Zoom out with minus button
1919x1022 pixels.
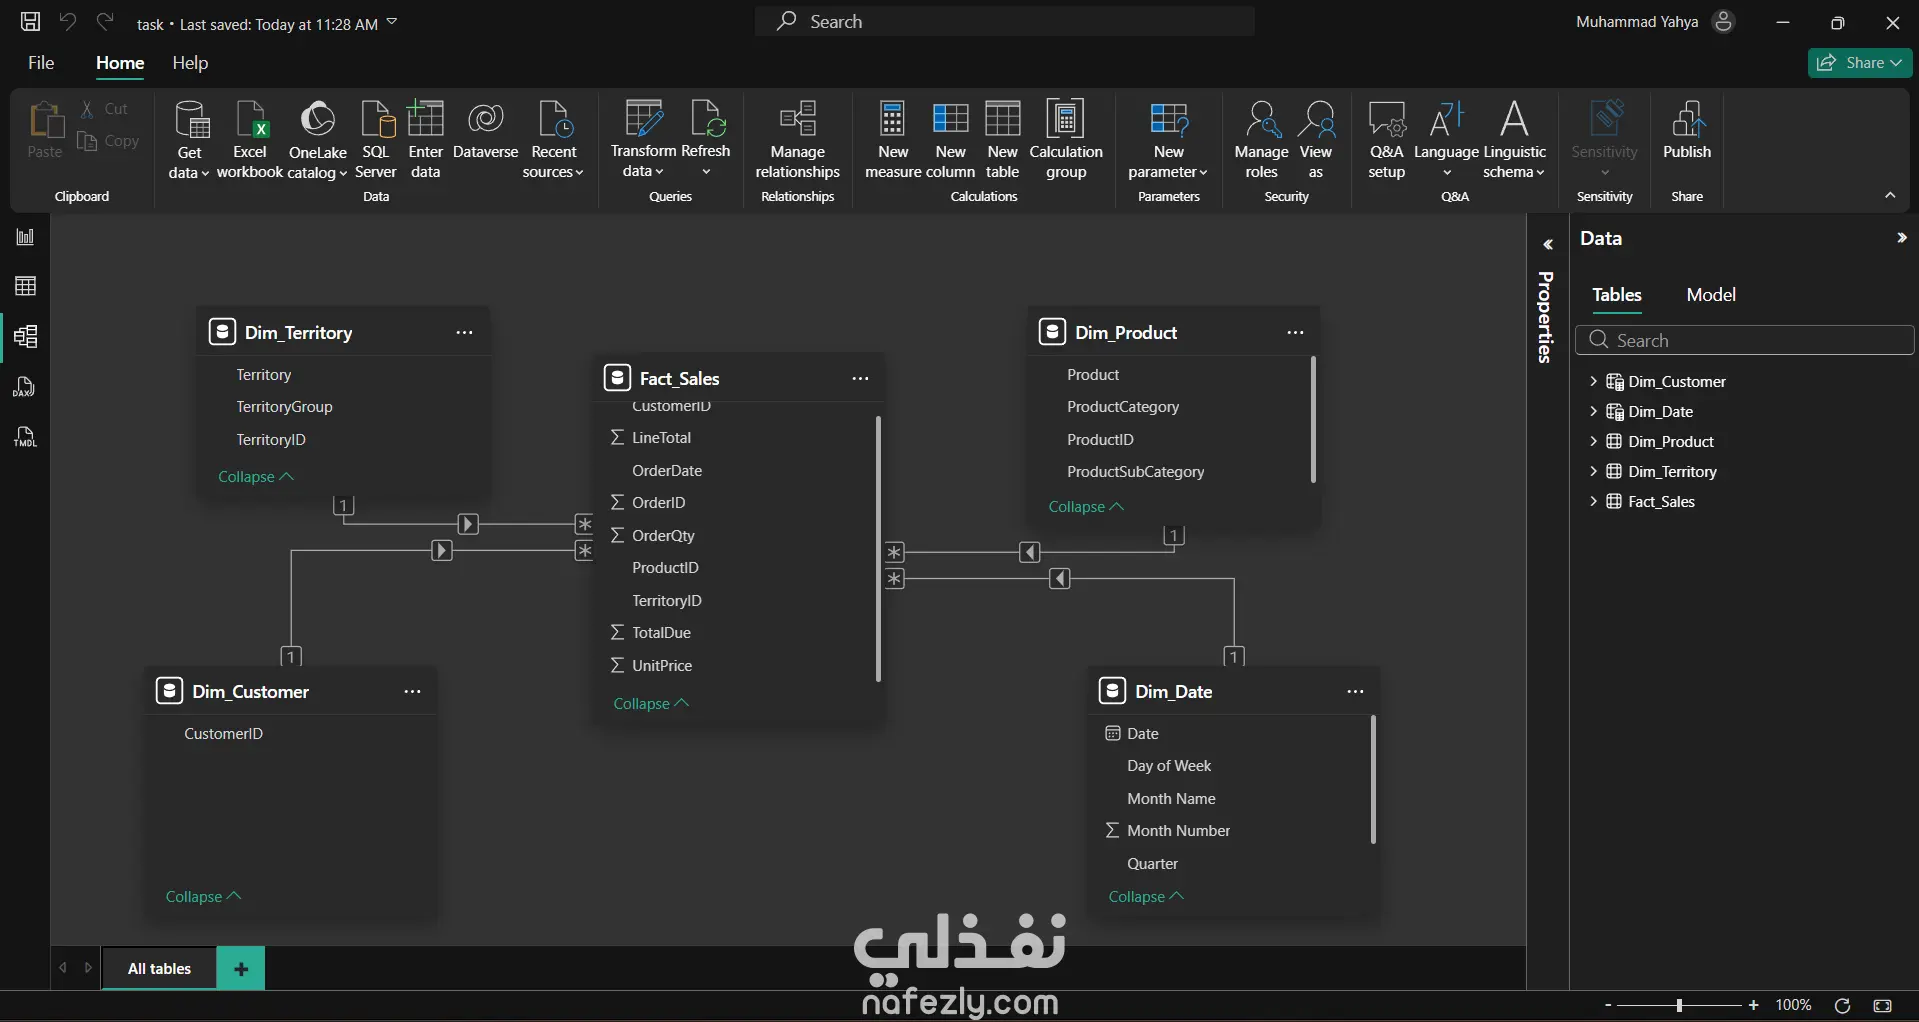1608,1005
